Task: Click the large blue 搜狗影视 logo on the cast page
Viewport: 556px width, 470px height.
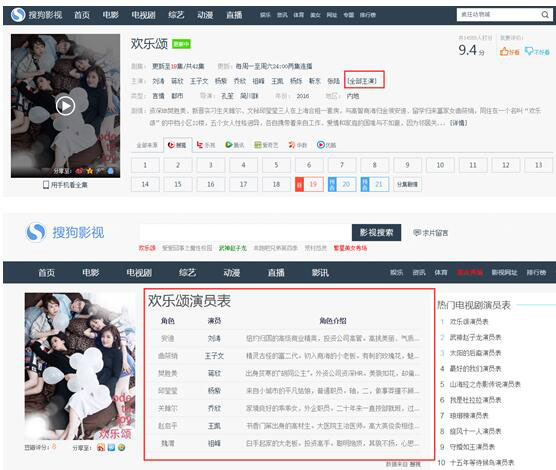Action: 65,232
